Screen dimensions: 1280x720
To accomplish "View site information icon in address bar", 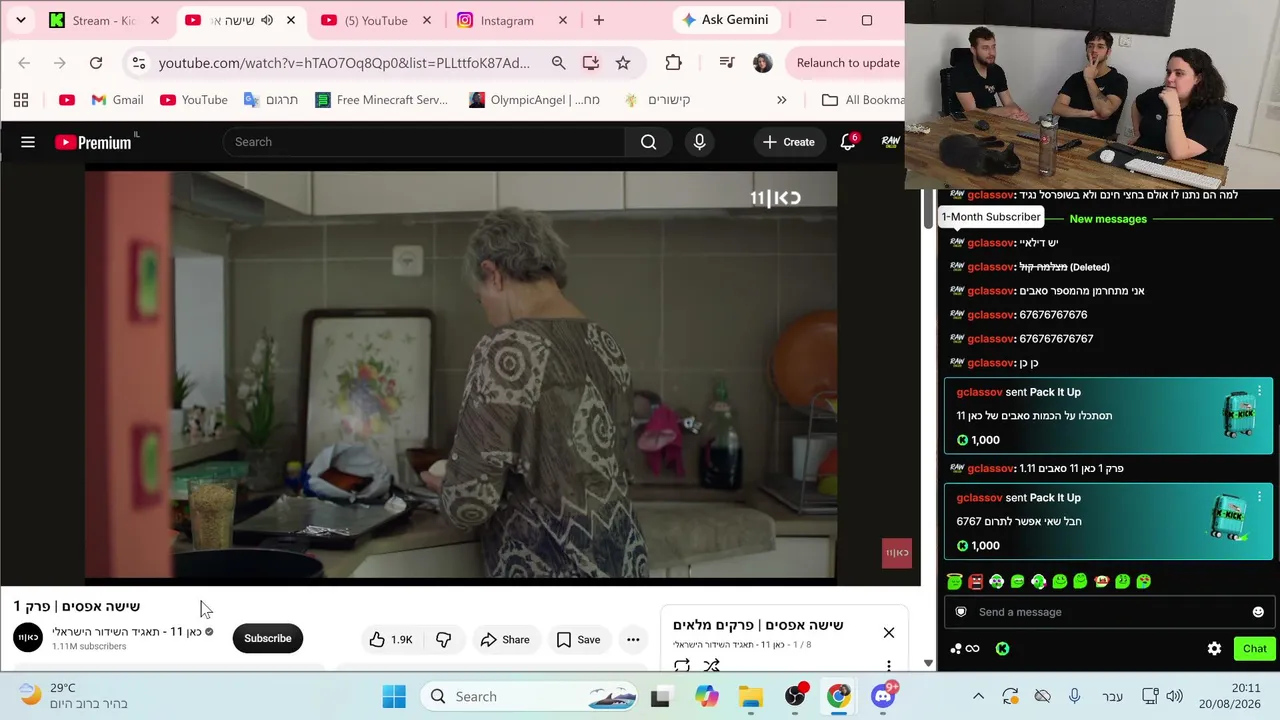I will click(x=139, y=63).
